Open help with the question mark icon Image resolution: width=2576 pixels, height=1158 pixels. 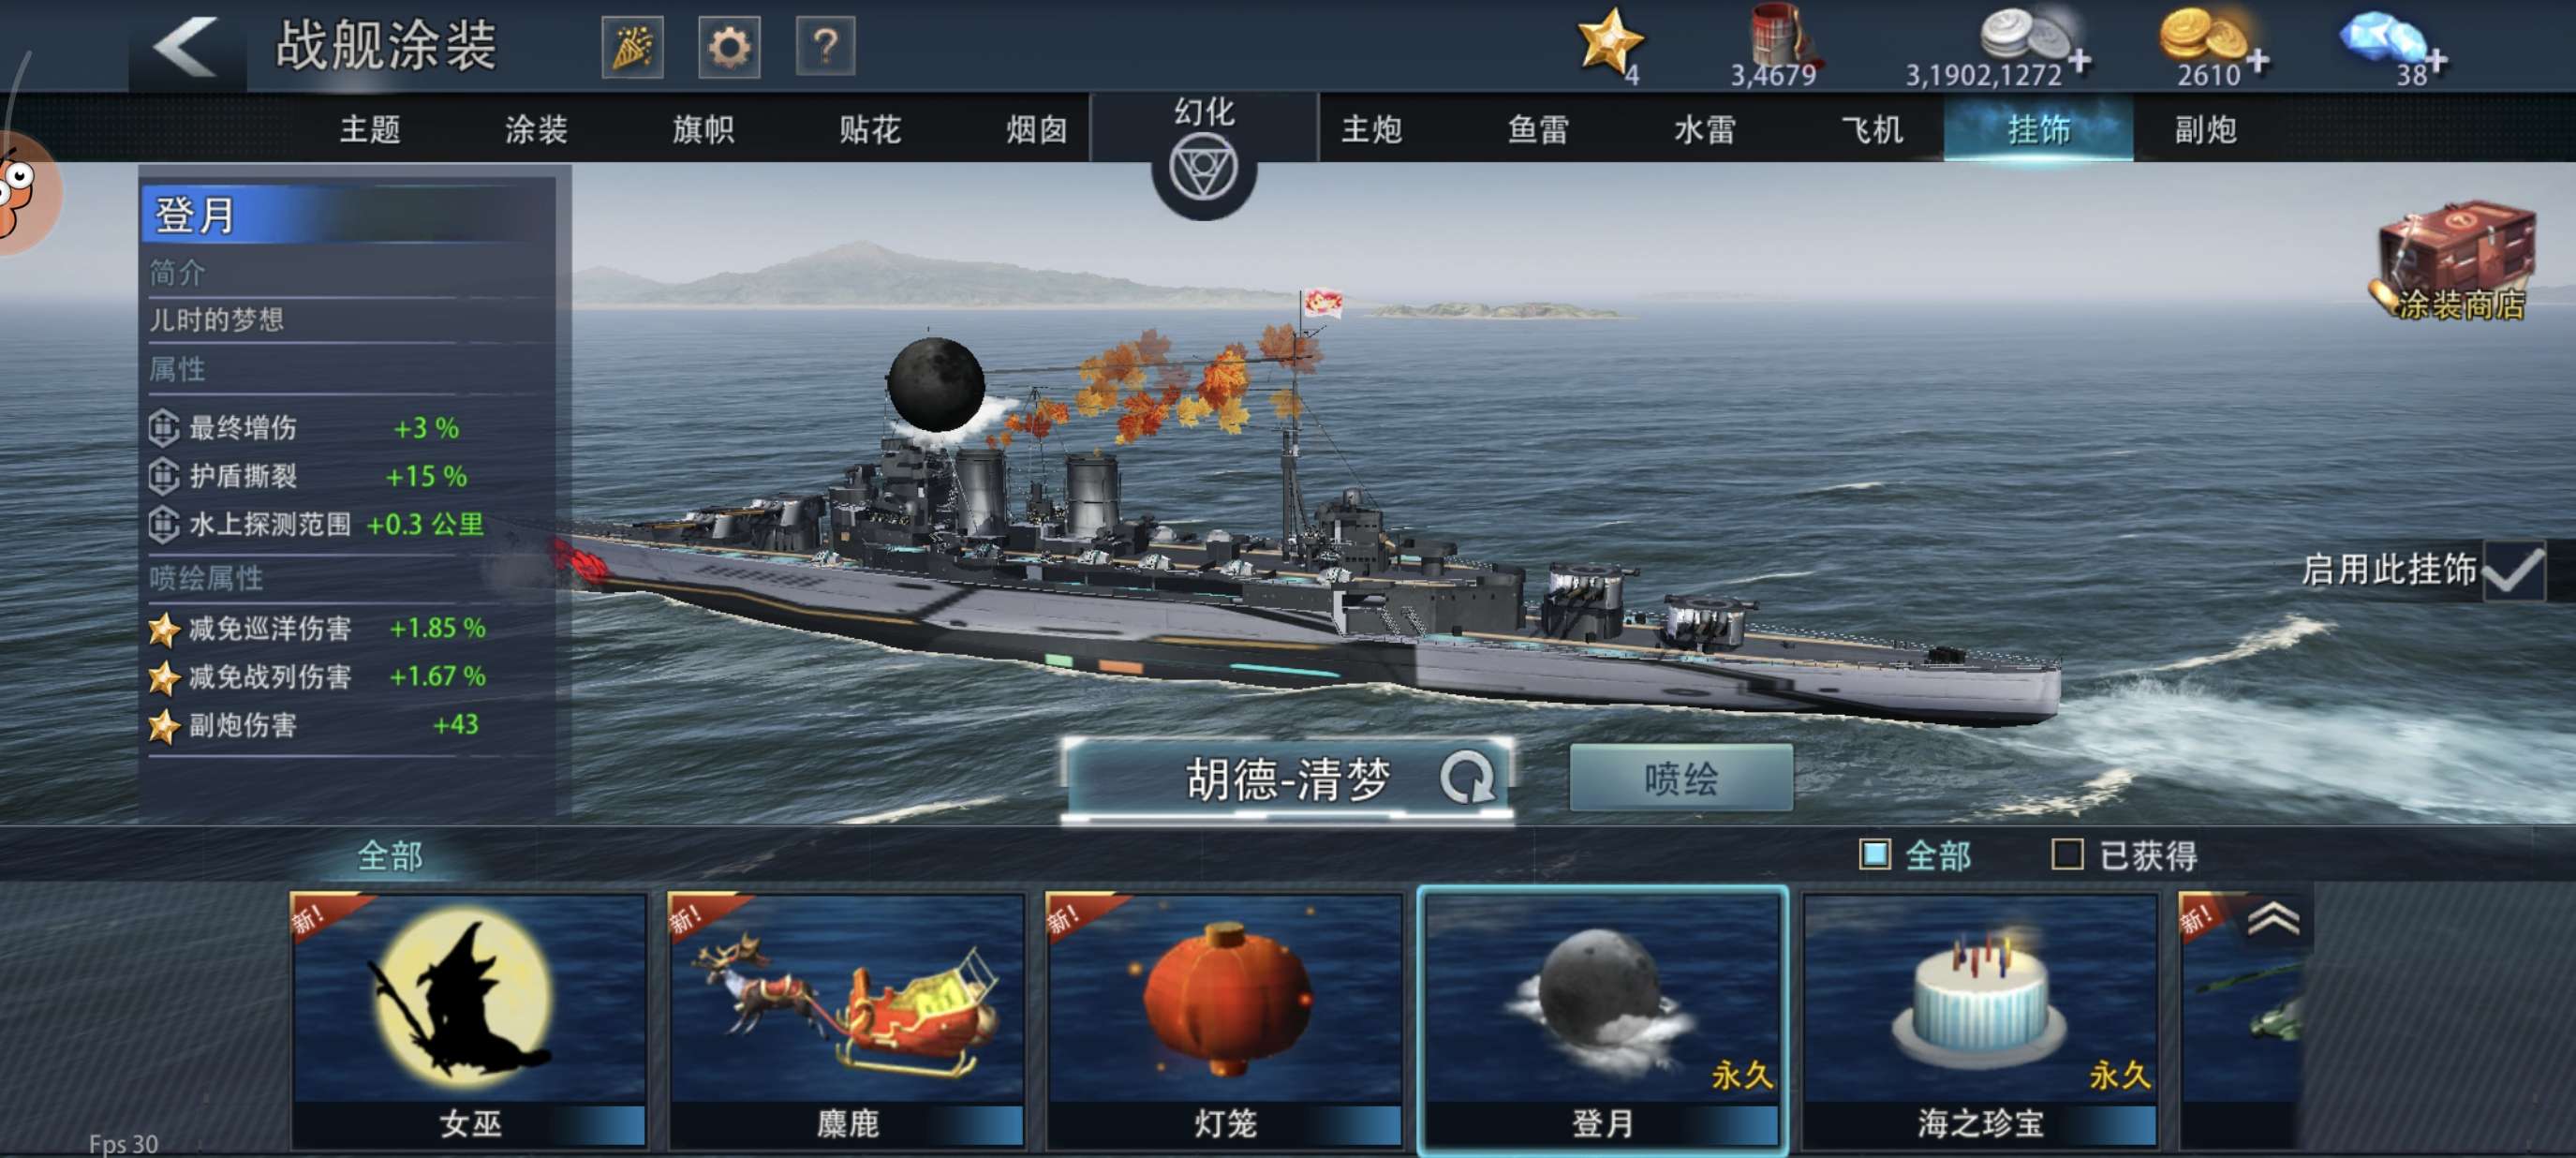point(825,46)
